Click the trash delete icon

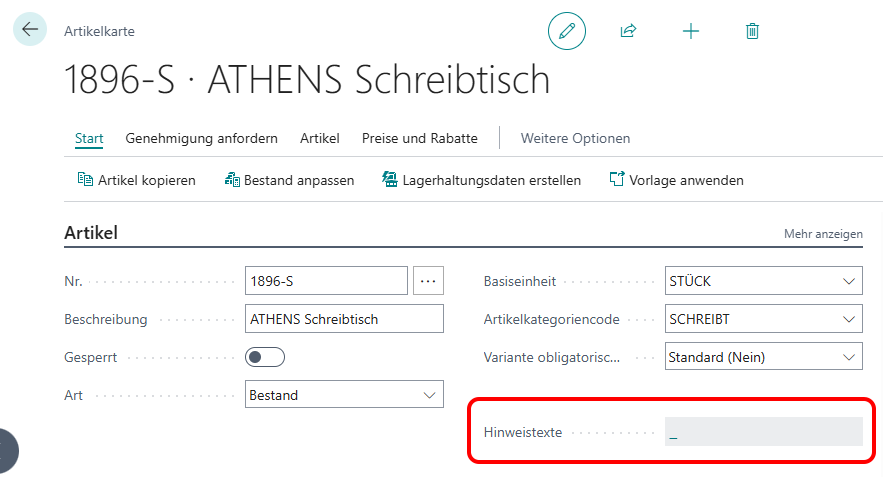tap(753, 31)
